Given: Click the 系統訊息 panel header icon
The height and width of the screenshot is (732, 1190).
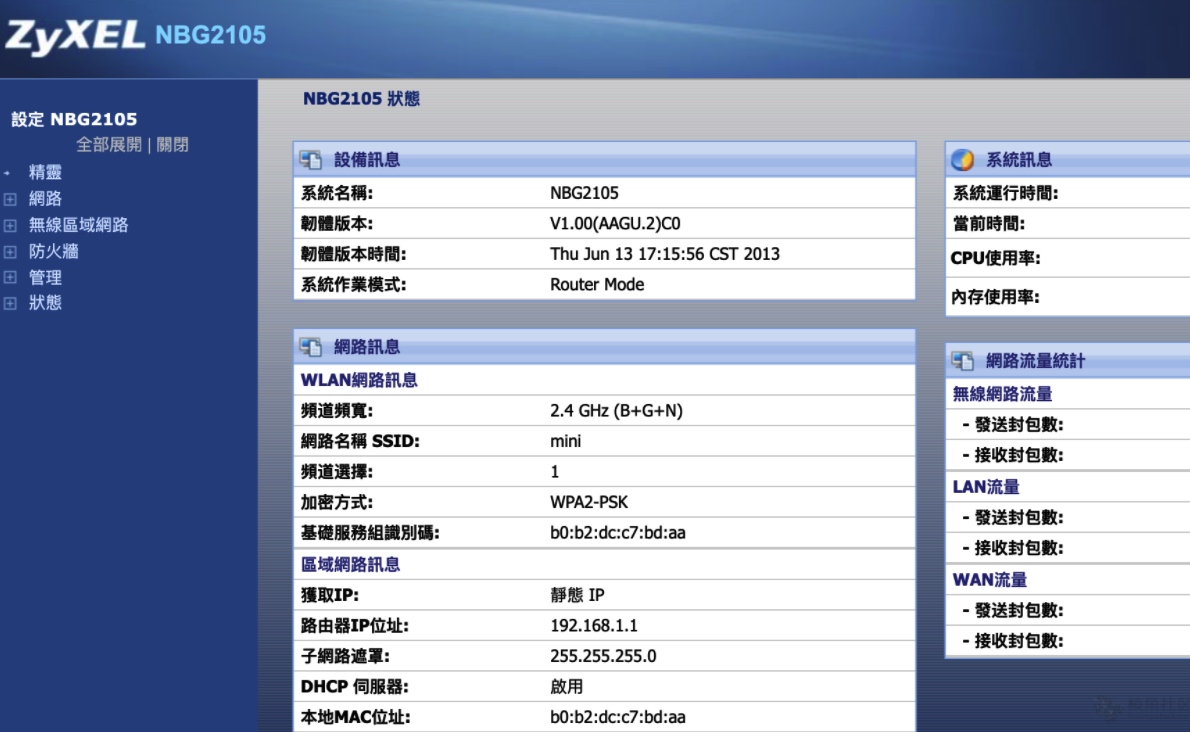Looking at the screenshot, I should click(x=963, y=160).
